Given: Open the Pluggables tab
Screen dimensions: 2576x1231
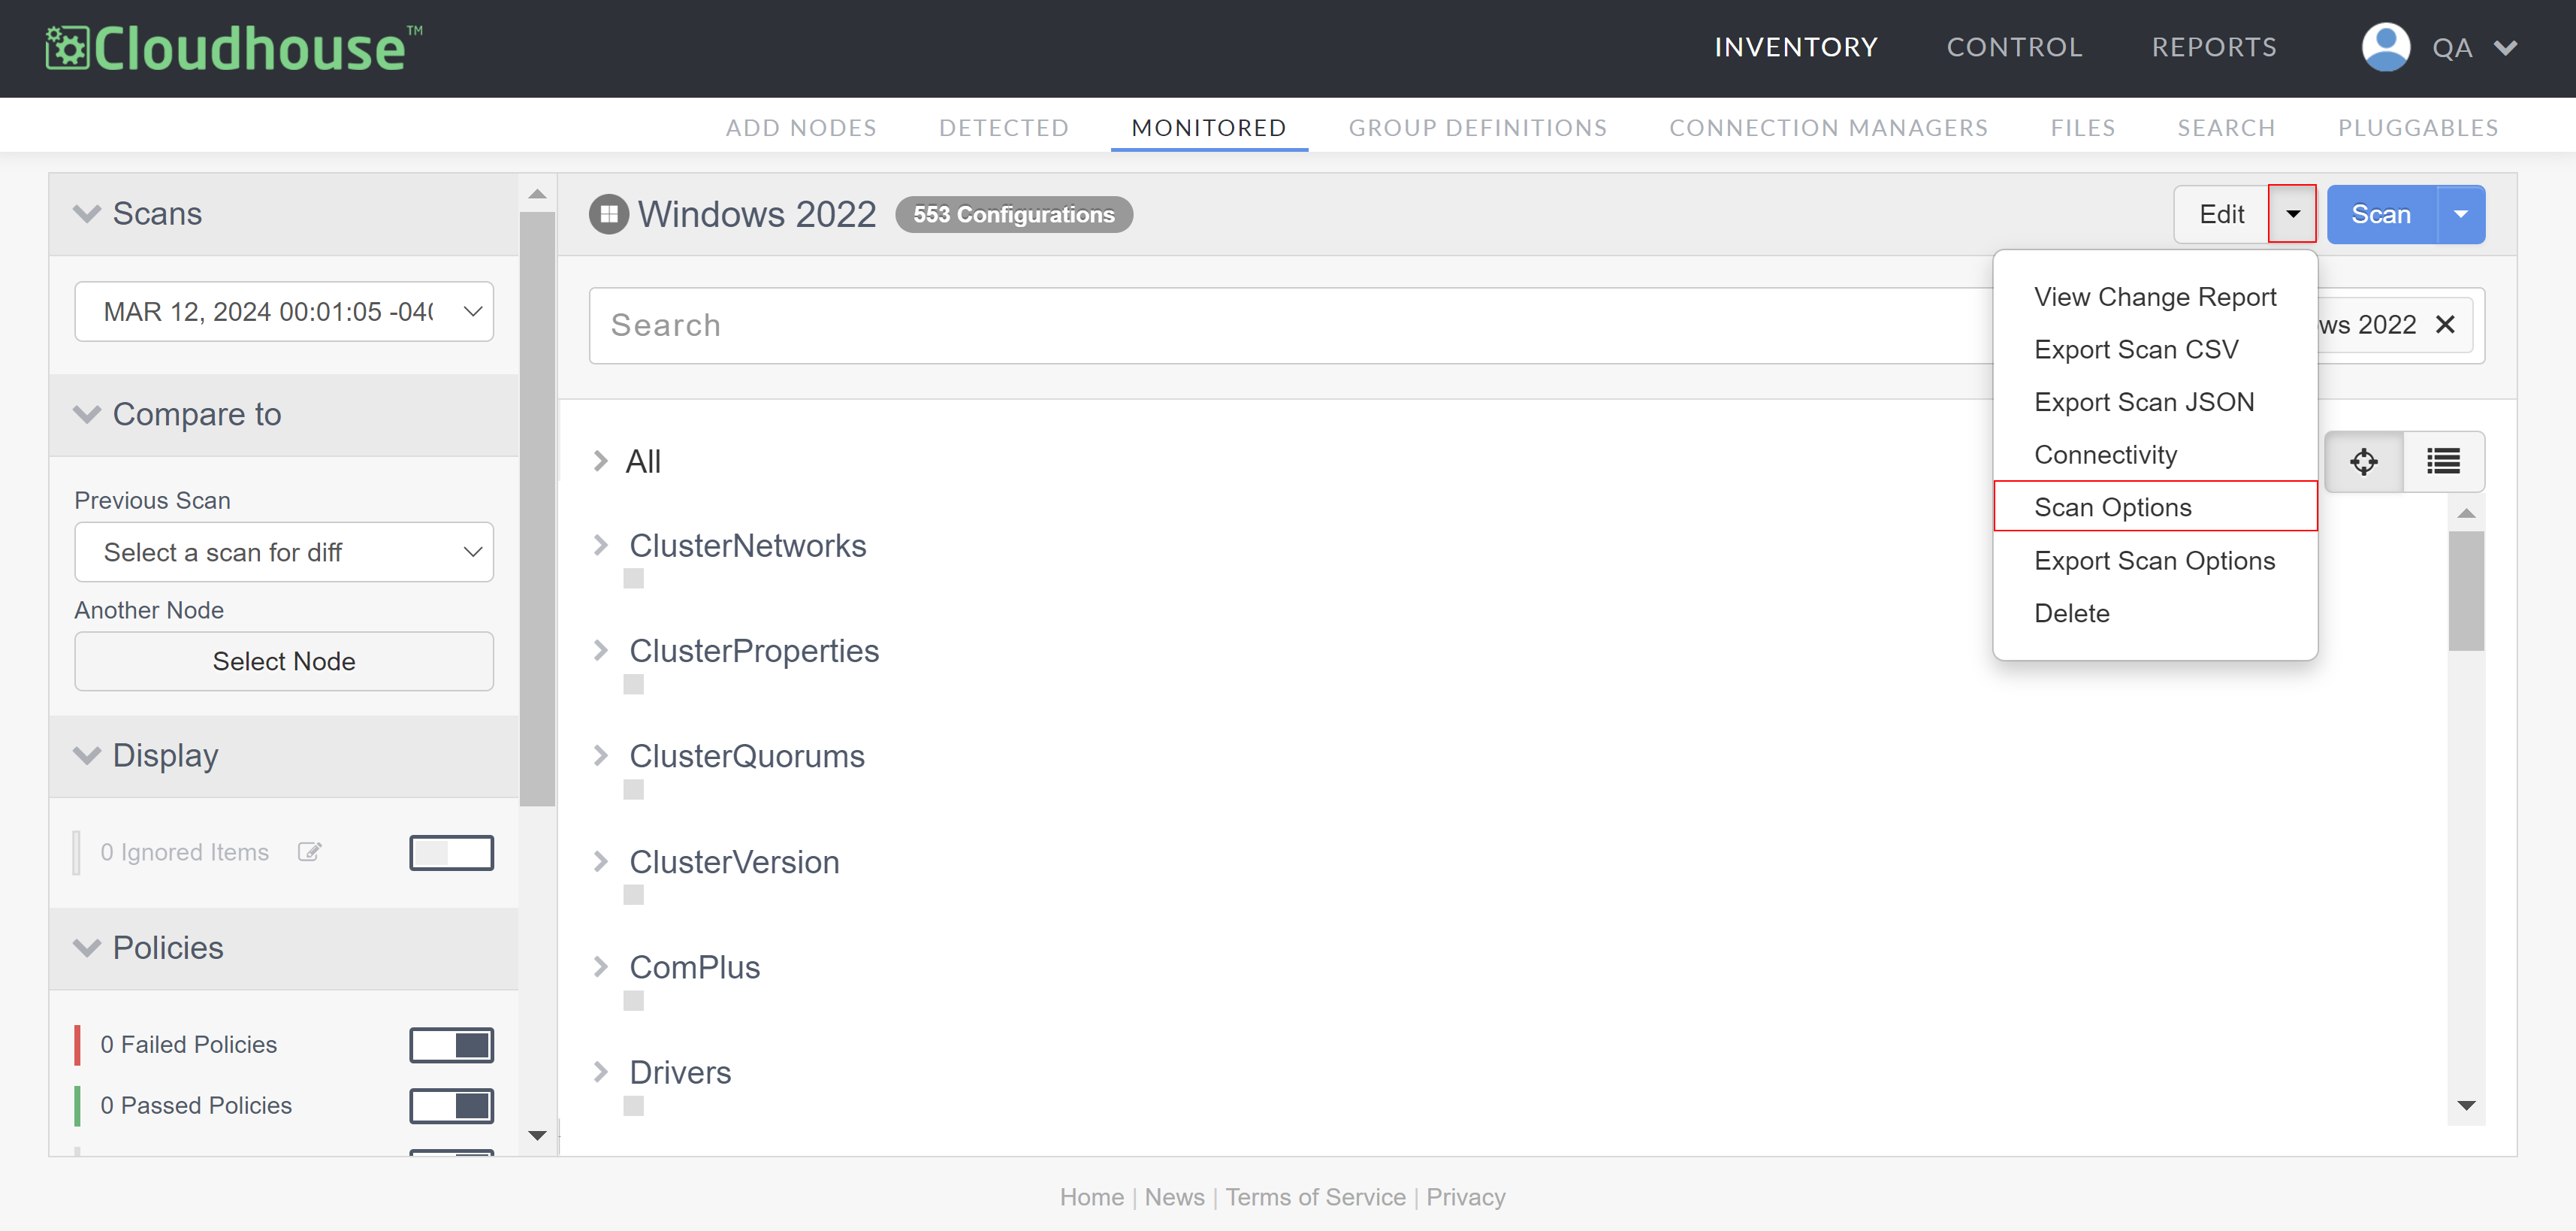Looking at the screenshot, I should click(x=2418, y=128).
